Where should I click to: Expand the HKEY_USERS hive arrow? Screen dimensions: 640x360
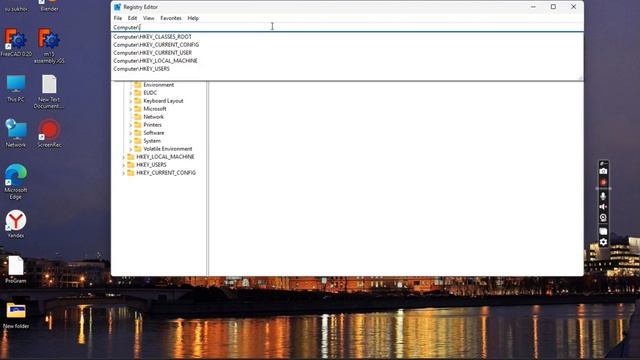(x=123, y=165)
